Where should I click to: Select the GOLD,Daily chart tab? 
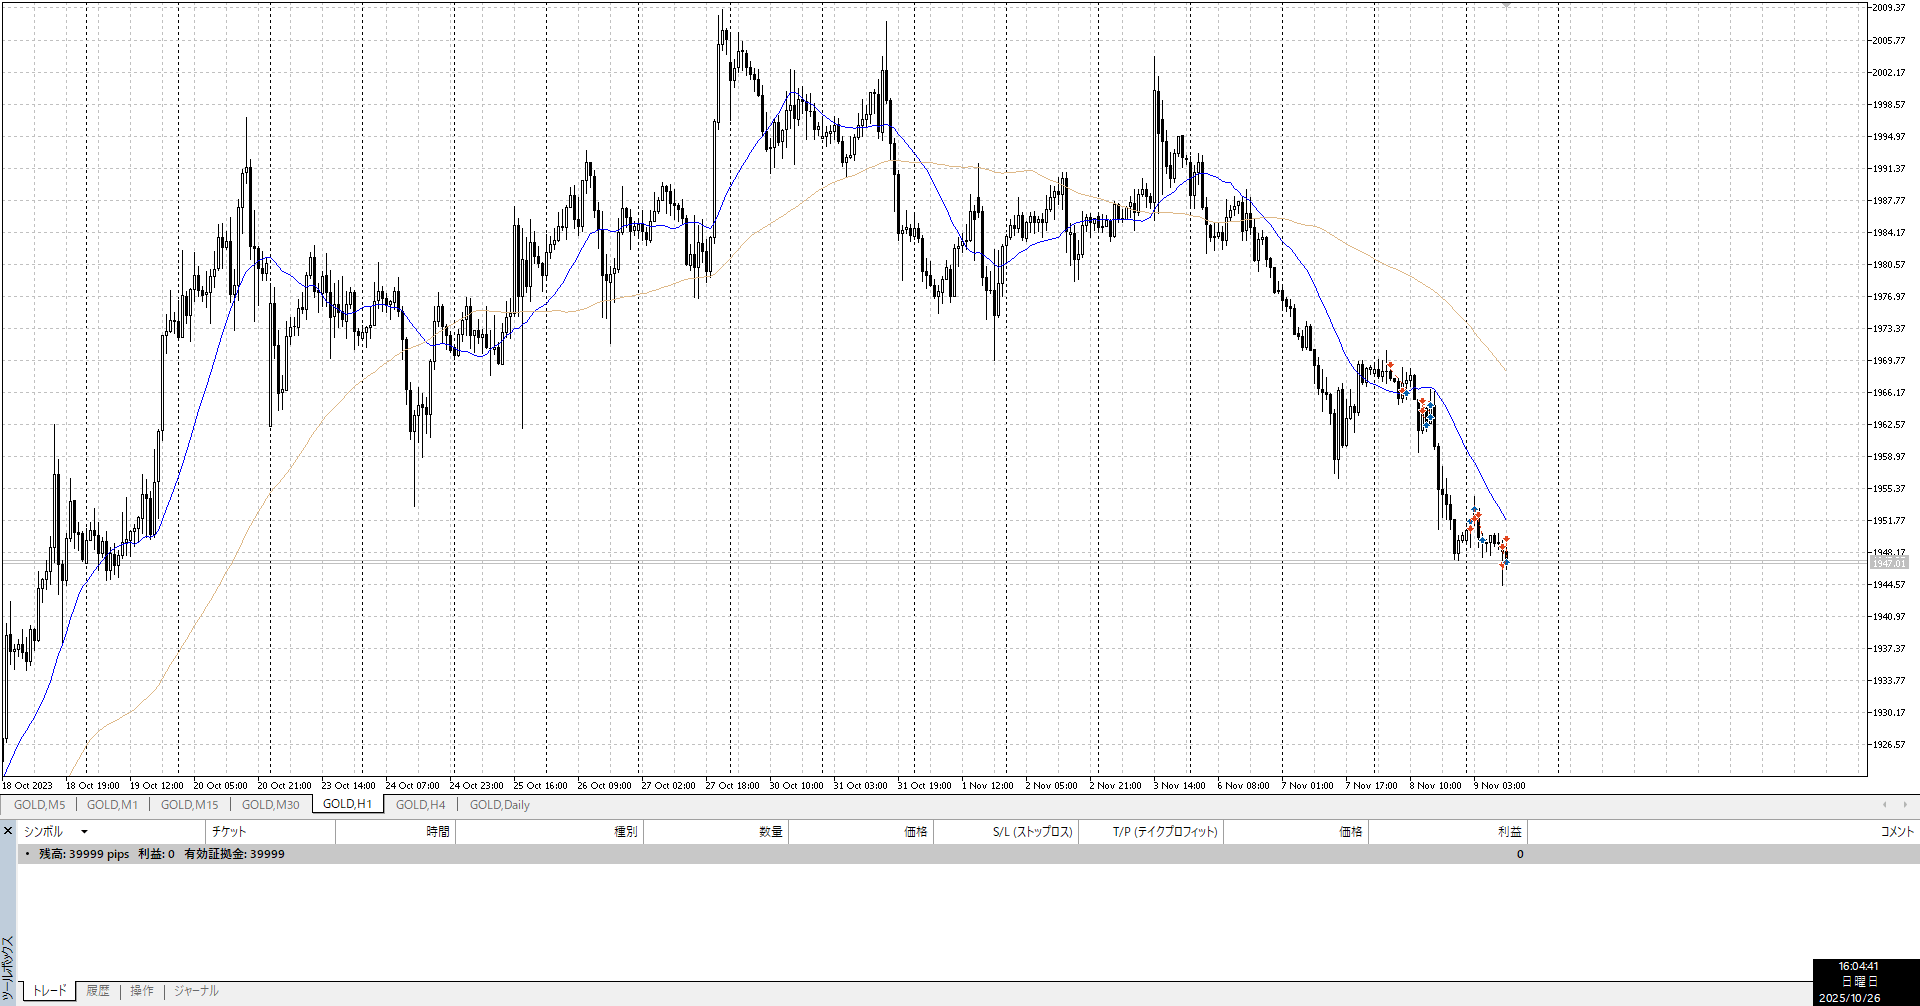tap(499, 805)
